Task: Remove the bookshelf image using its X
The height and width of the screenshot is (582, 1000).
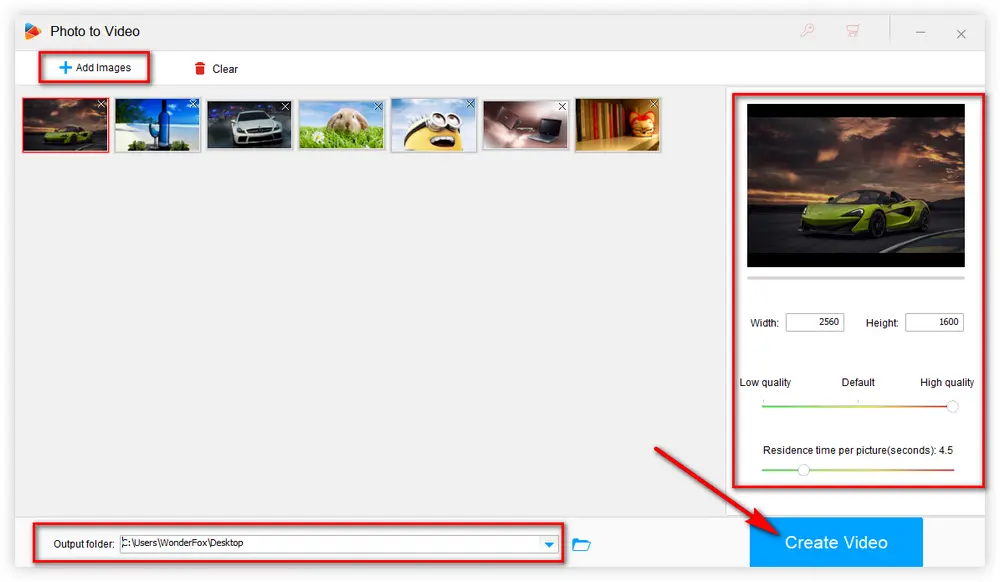Action: click(x=654, y=104)
